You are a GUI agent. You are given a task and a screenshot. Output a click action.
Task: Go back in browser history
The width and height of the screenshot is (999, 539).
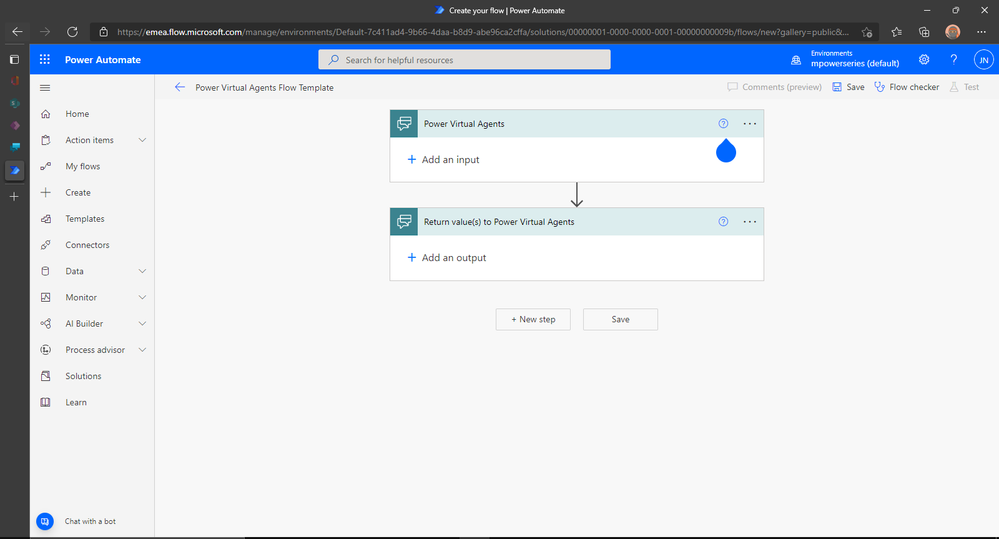(17, 32)
